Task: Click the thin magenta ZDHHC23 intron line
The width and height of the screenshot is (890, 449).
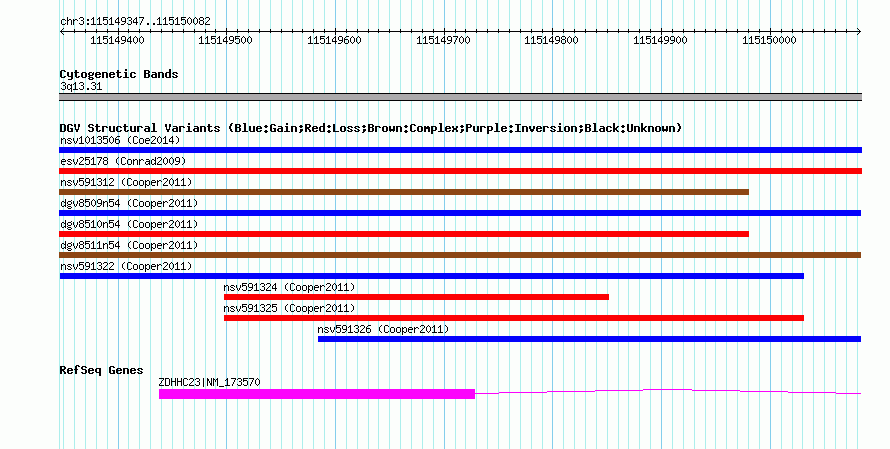Action: [x=668, y=391]
